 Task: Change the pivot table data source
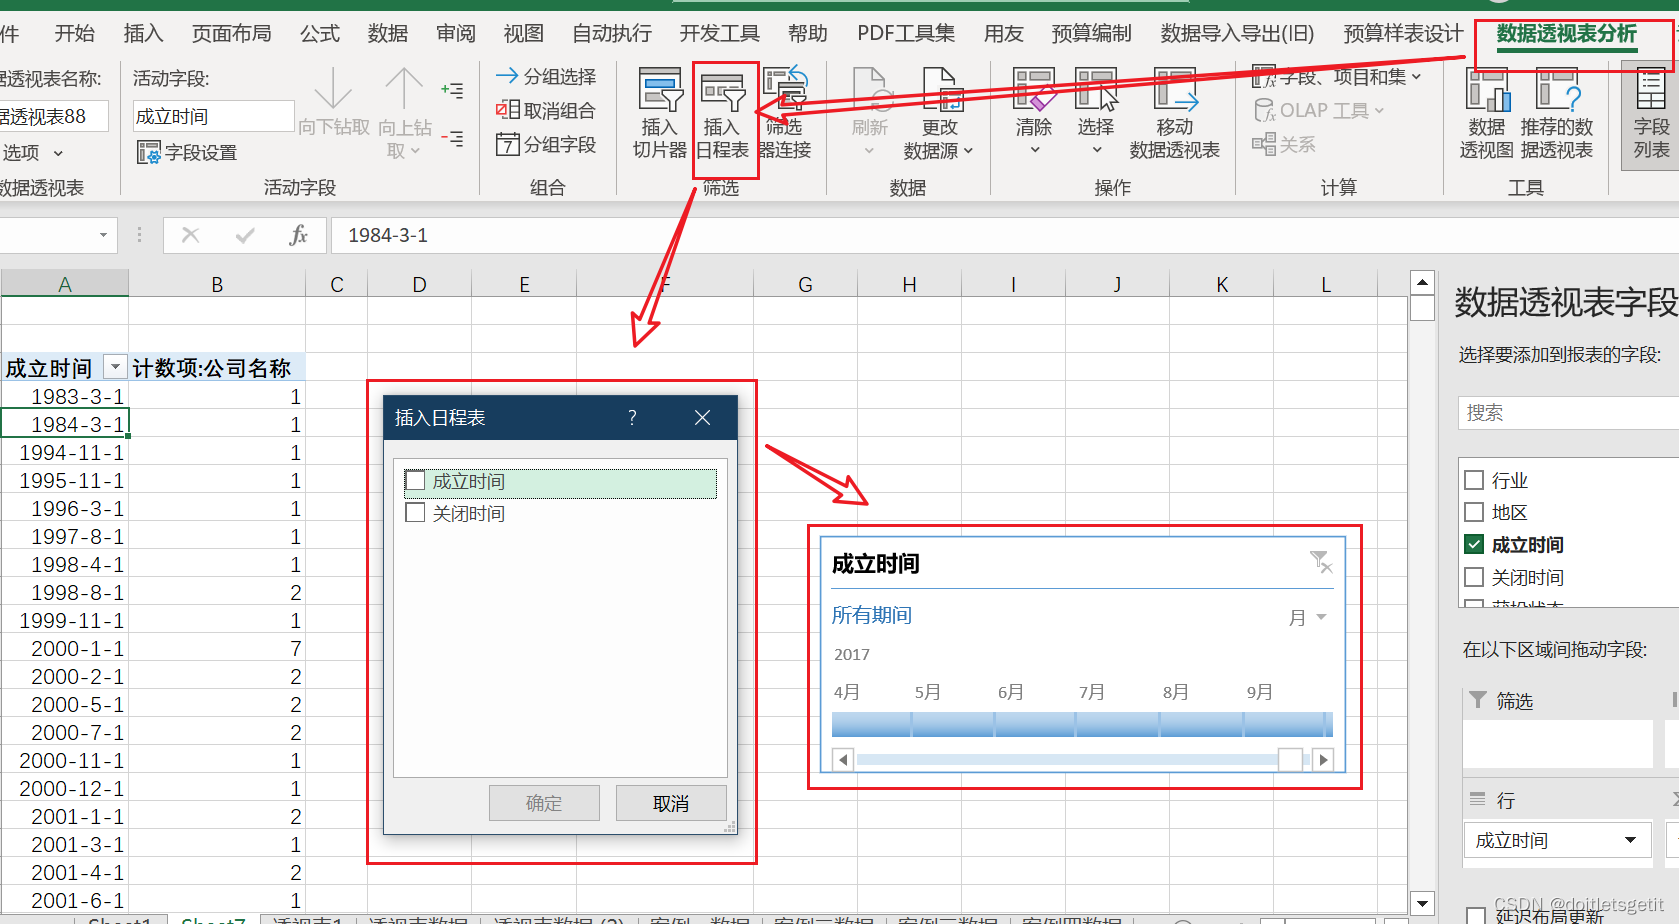939,113
